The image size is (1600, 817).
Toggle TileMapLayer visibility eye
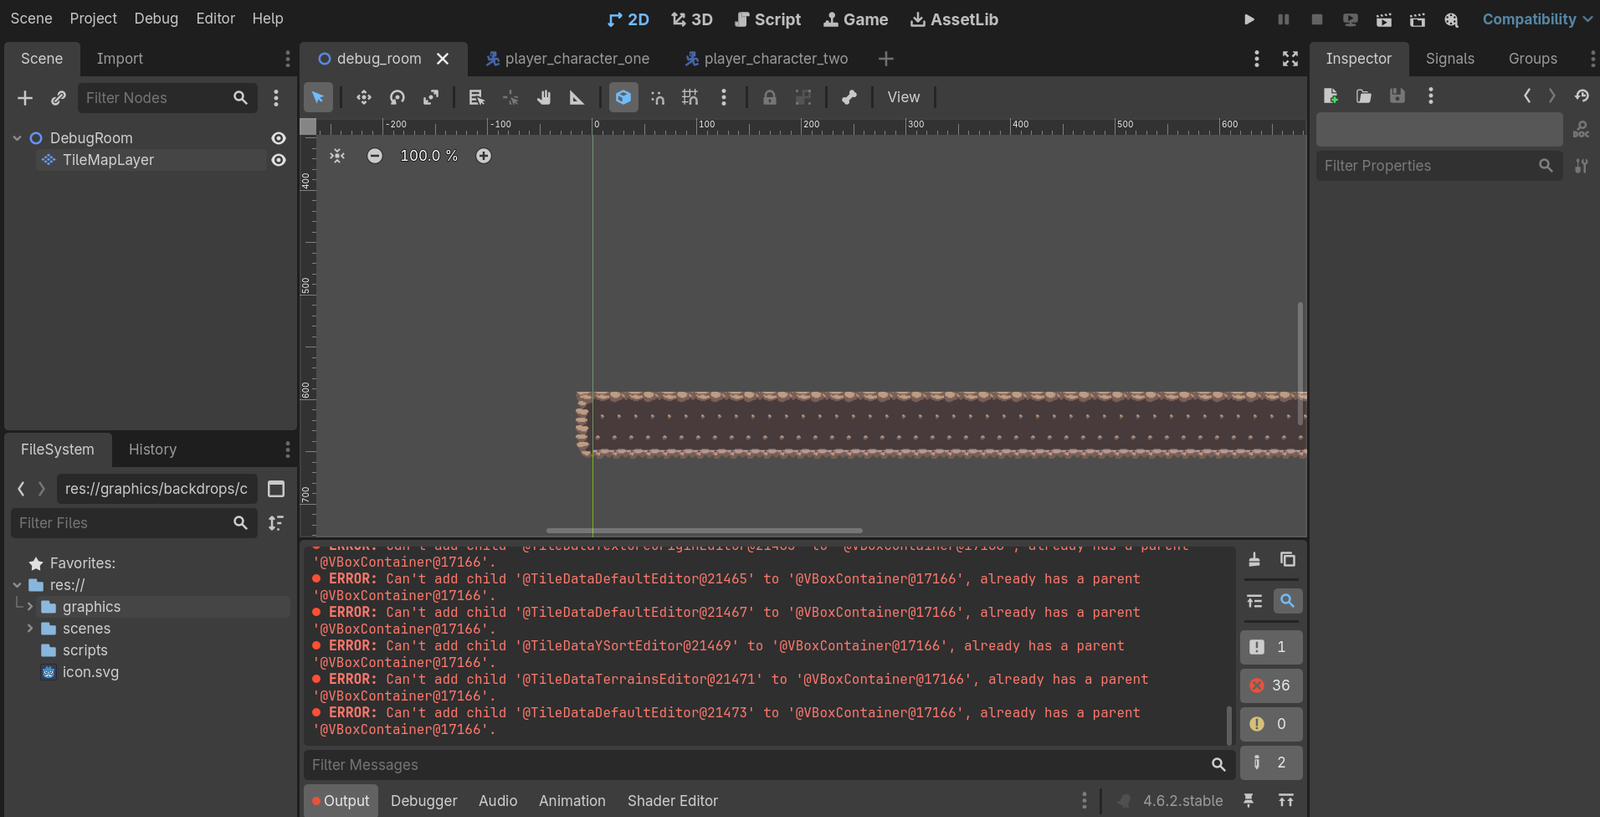[x=279, y=160]
